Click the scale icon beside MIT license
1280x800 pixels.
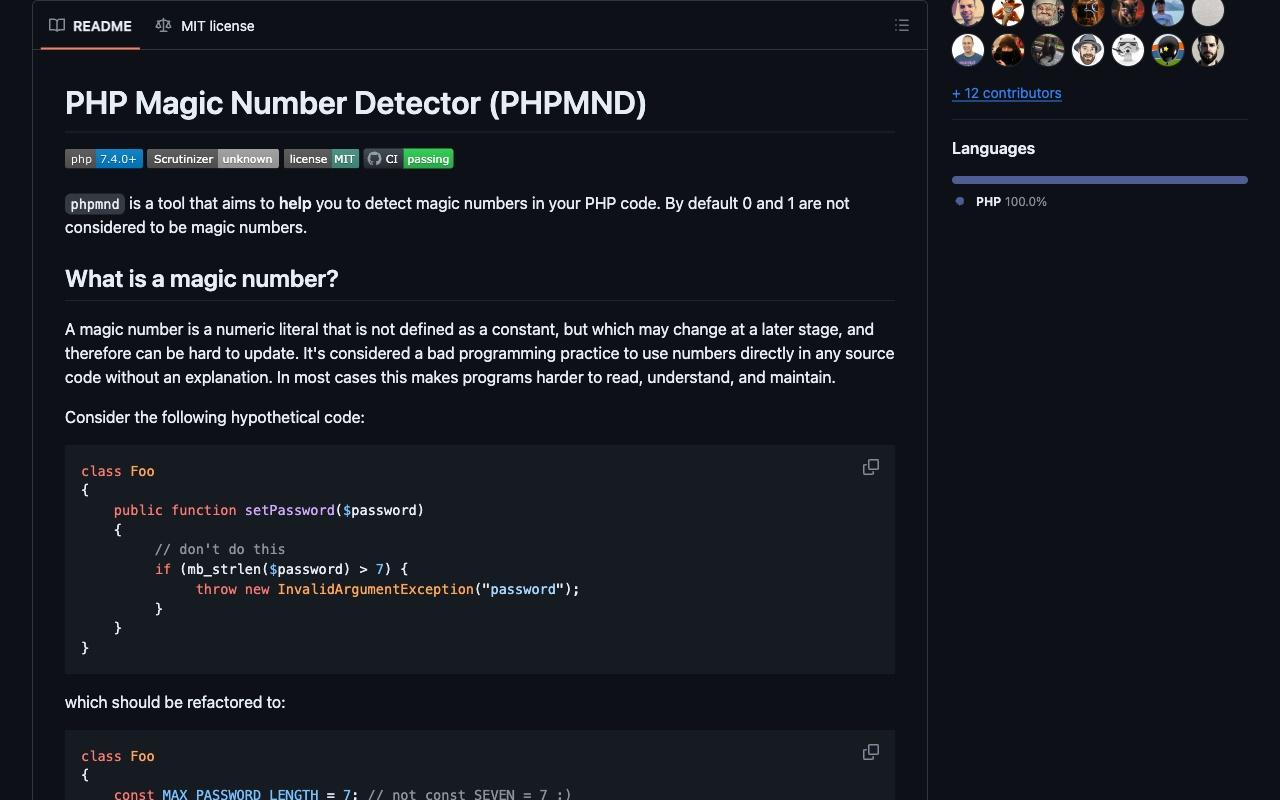tap(163, 26)
